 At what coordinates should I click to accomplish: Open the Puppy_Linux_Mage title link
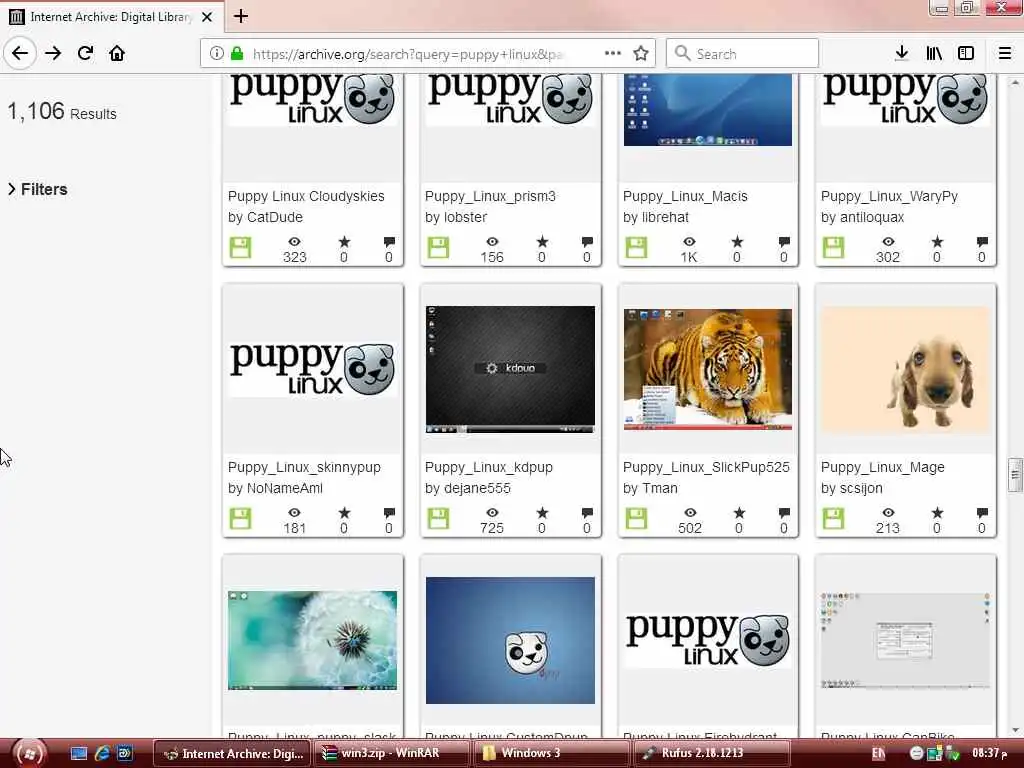(883, 468)
